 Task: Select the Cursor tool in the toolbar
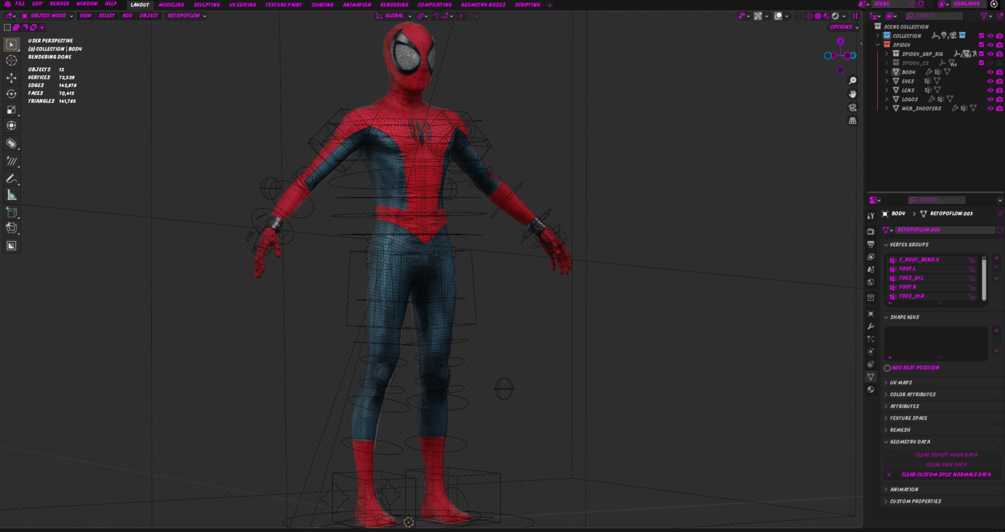[x=12, y=61]
